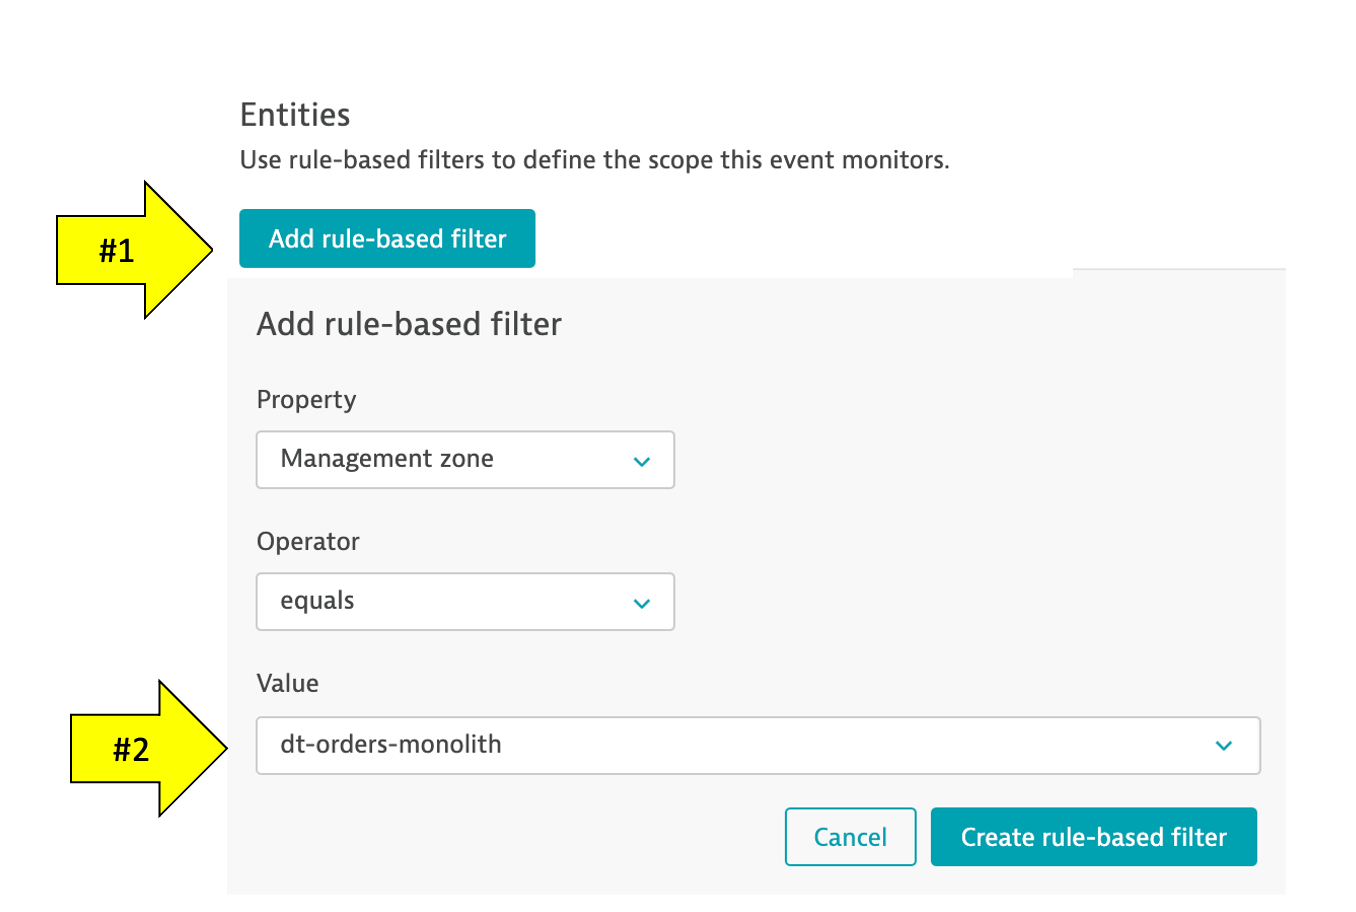
Task: Click the Value field label
Action: 288,684
